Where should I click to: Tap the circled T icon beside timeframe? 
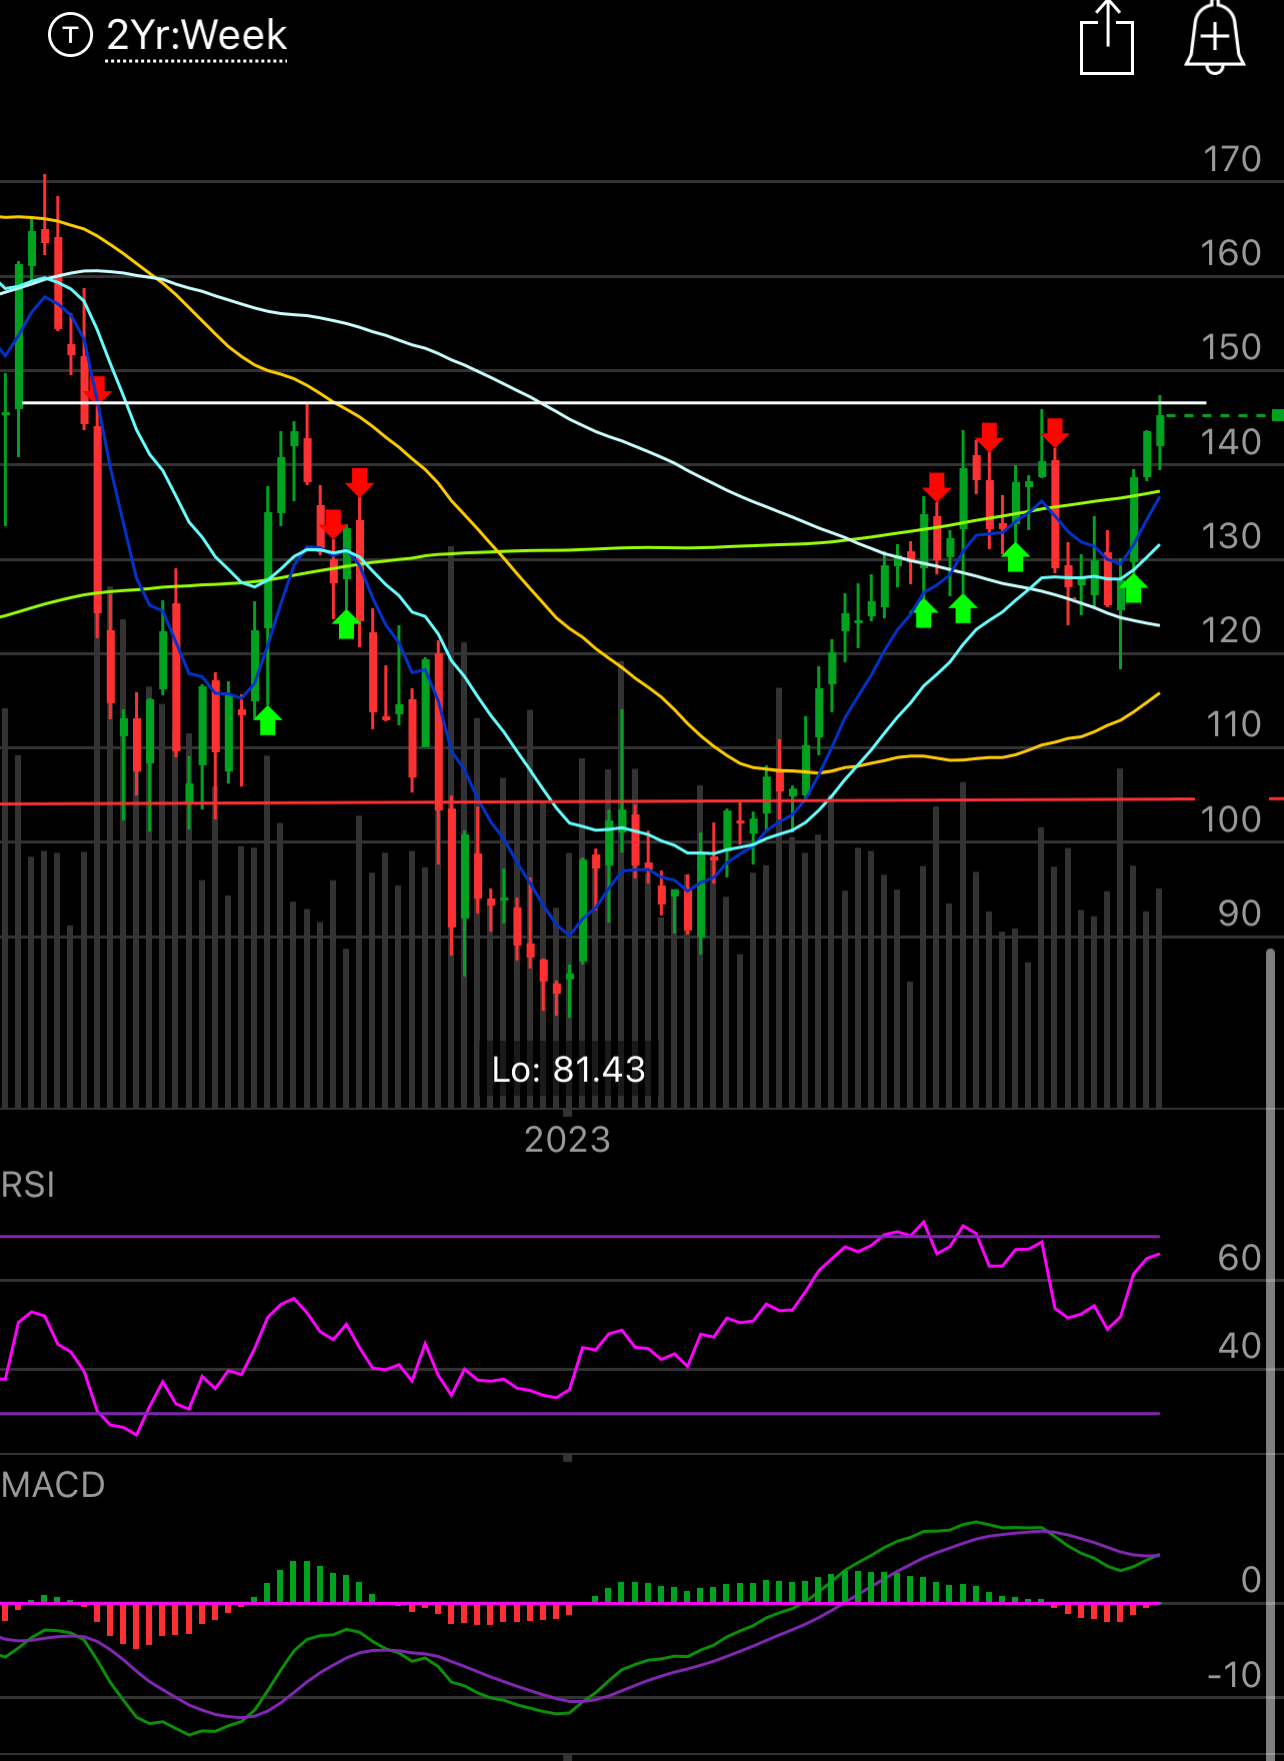70,36
